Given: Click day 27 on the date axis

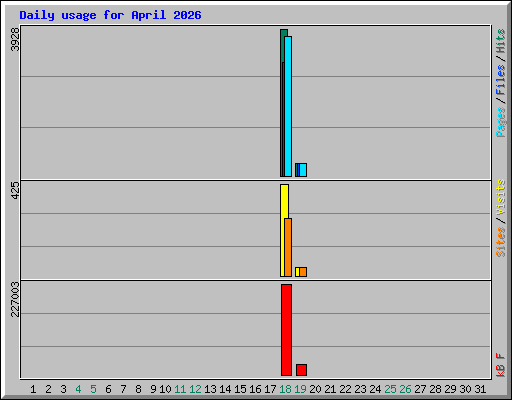Looking at the screenshot, I should (x=420, y=389).
